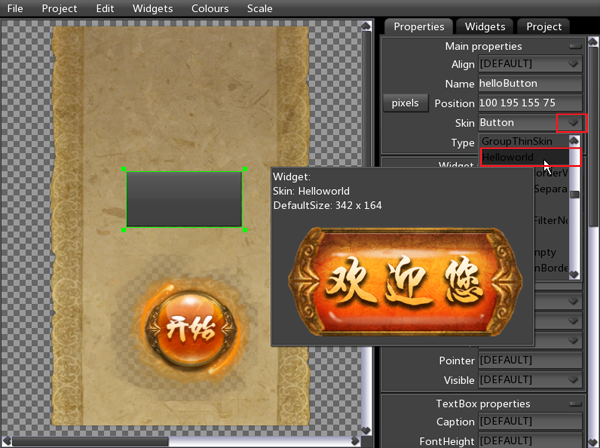The width and height of the screenshot is (600, 448).
Task: Open the File menu
Action: coord(15,8)
